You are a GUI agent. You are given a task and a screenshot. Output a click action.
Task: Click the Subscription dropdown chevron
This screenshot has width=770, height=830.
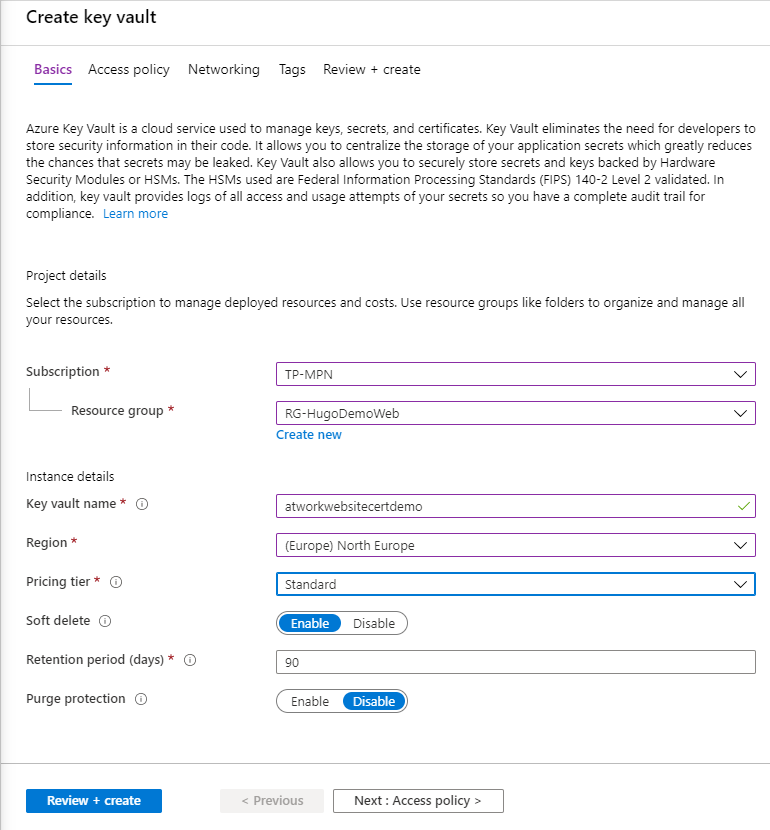(741, 374)
